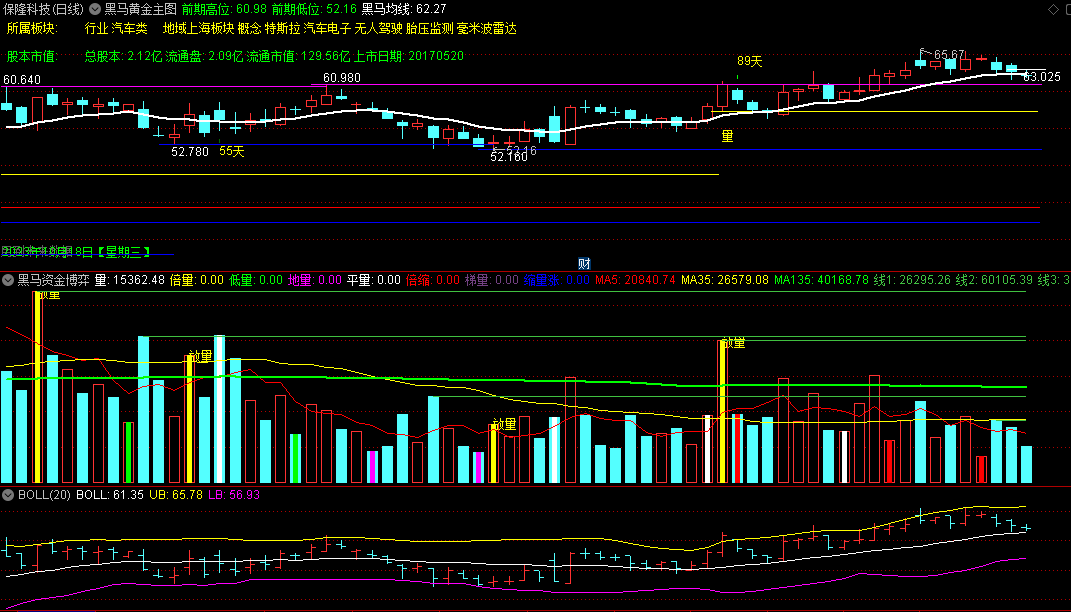Image resolution: width=1071 pixels, height=612 pixels.
Task: Select the 保隆科技(日线) stock title
Action: click(x=44, y=9)
